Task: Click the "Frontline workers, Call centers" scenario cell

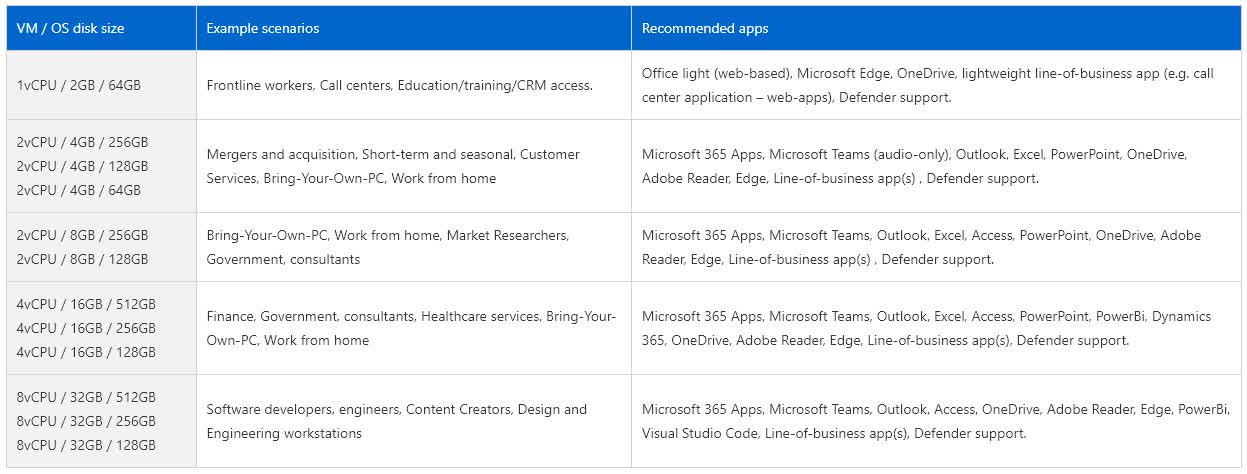Action: (x=399, y=86)
